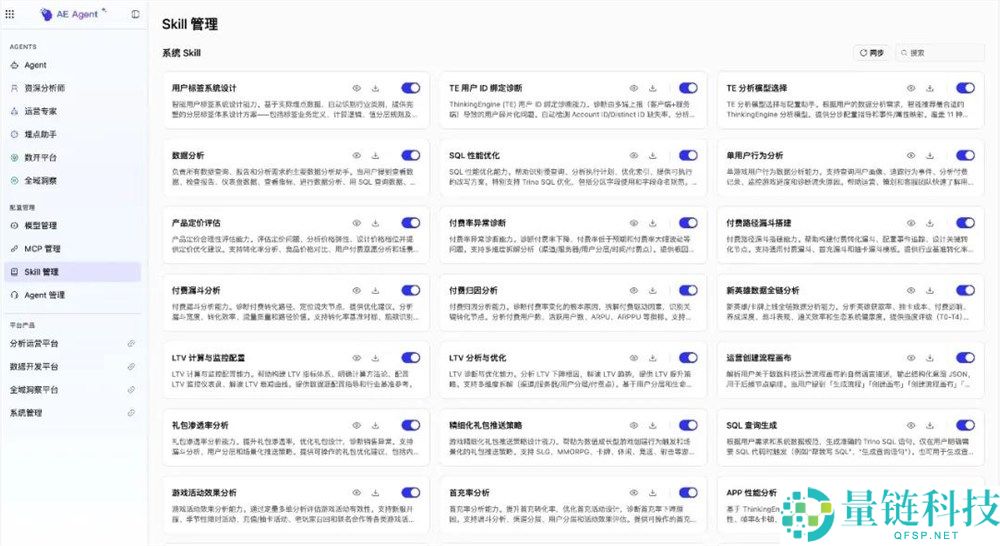Download the 用户标签系统设计 skill

376,88
